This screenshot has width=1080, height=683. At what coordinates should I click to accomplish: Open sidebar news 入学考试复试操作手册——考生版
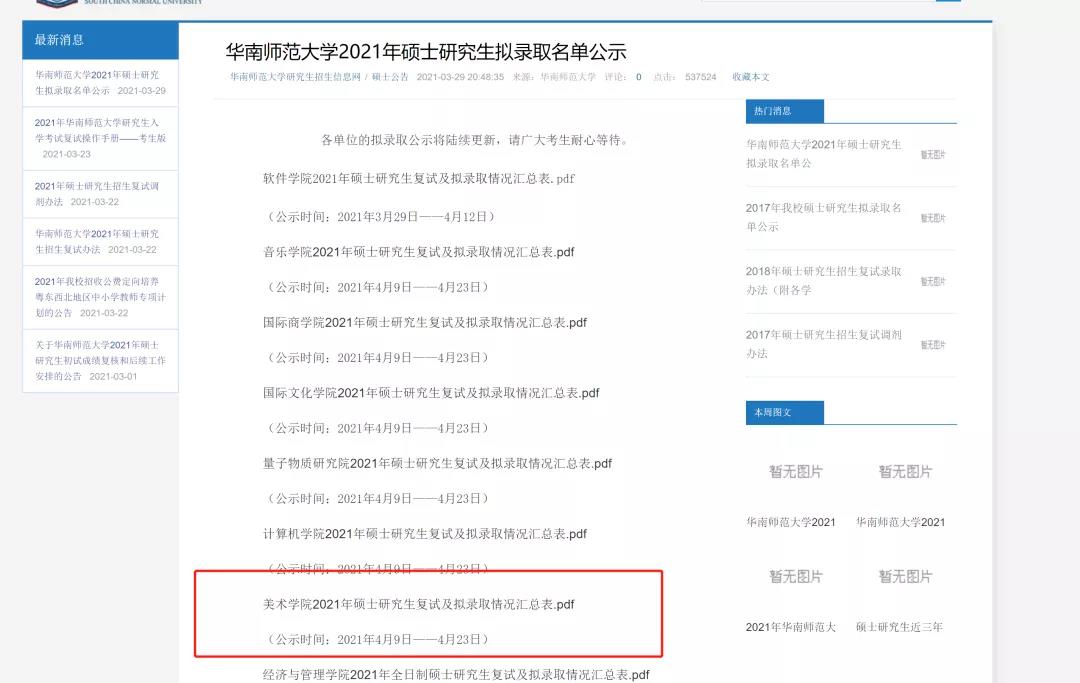(100, 138)
